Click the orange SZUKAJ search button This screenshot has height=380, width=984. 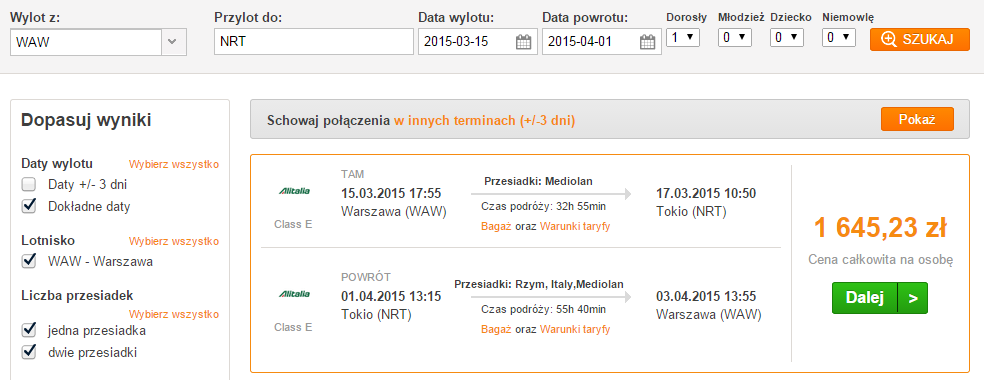pyautogui.click(x=919, y=39)
